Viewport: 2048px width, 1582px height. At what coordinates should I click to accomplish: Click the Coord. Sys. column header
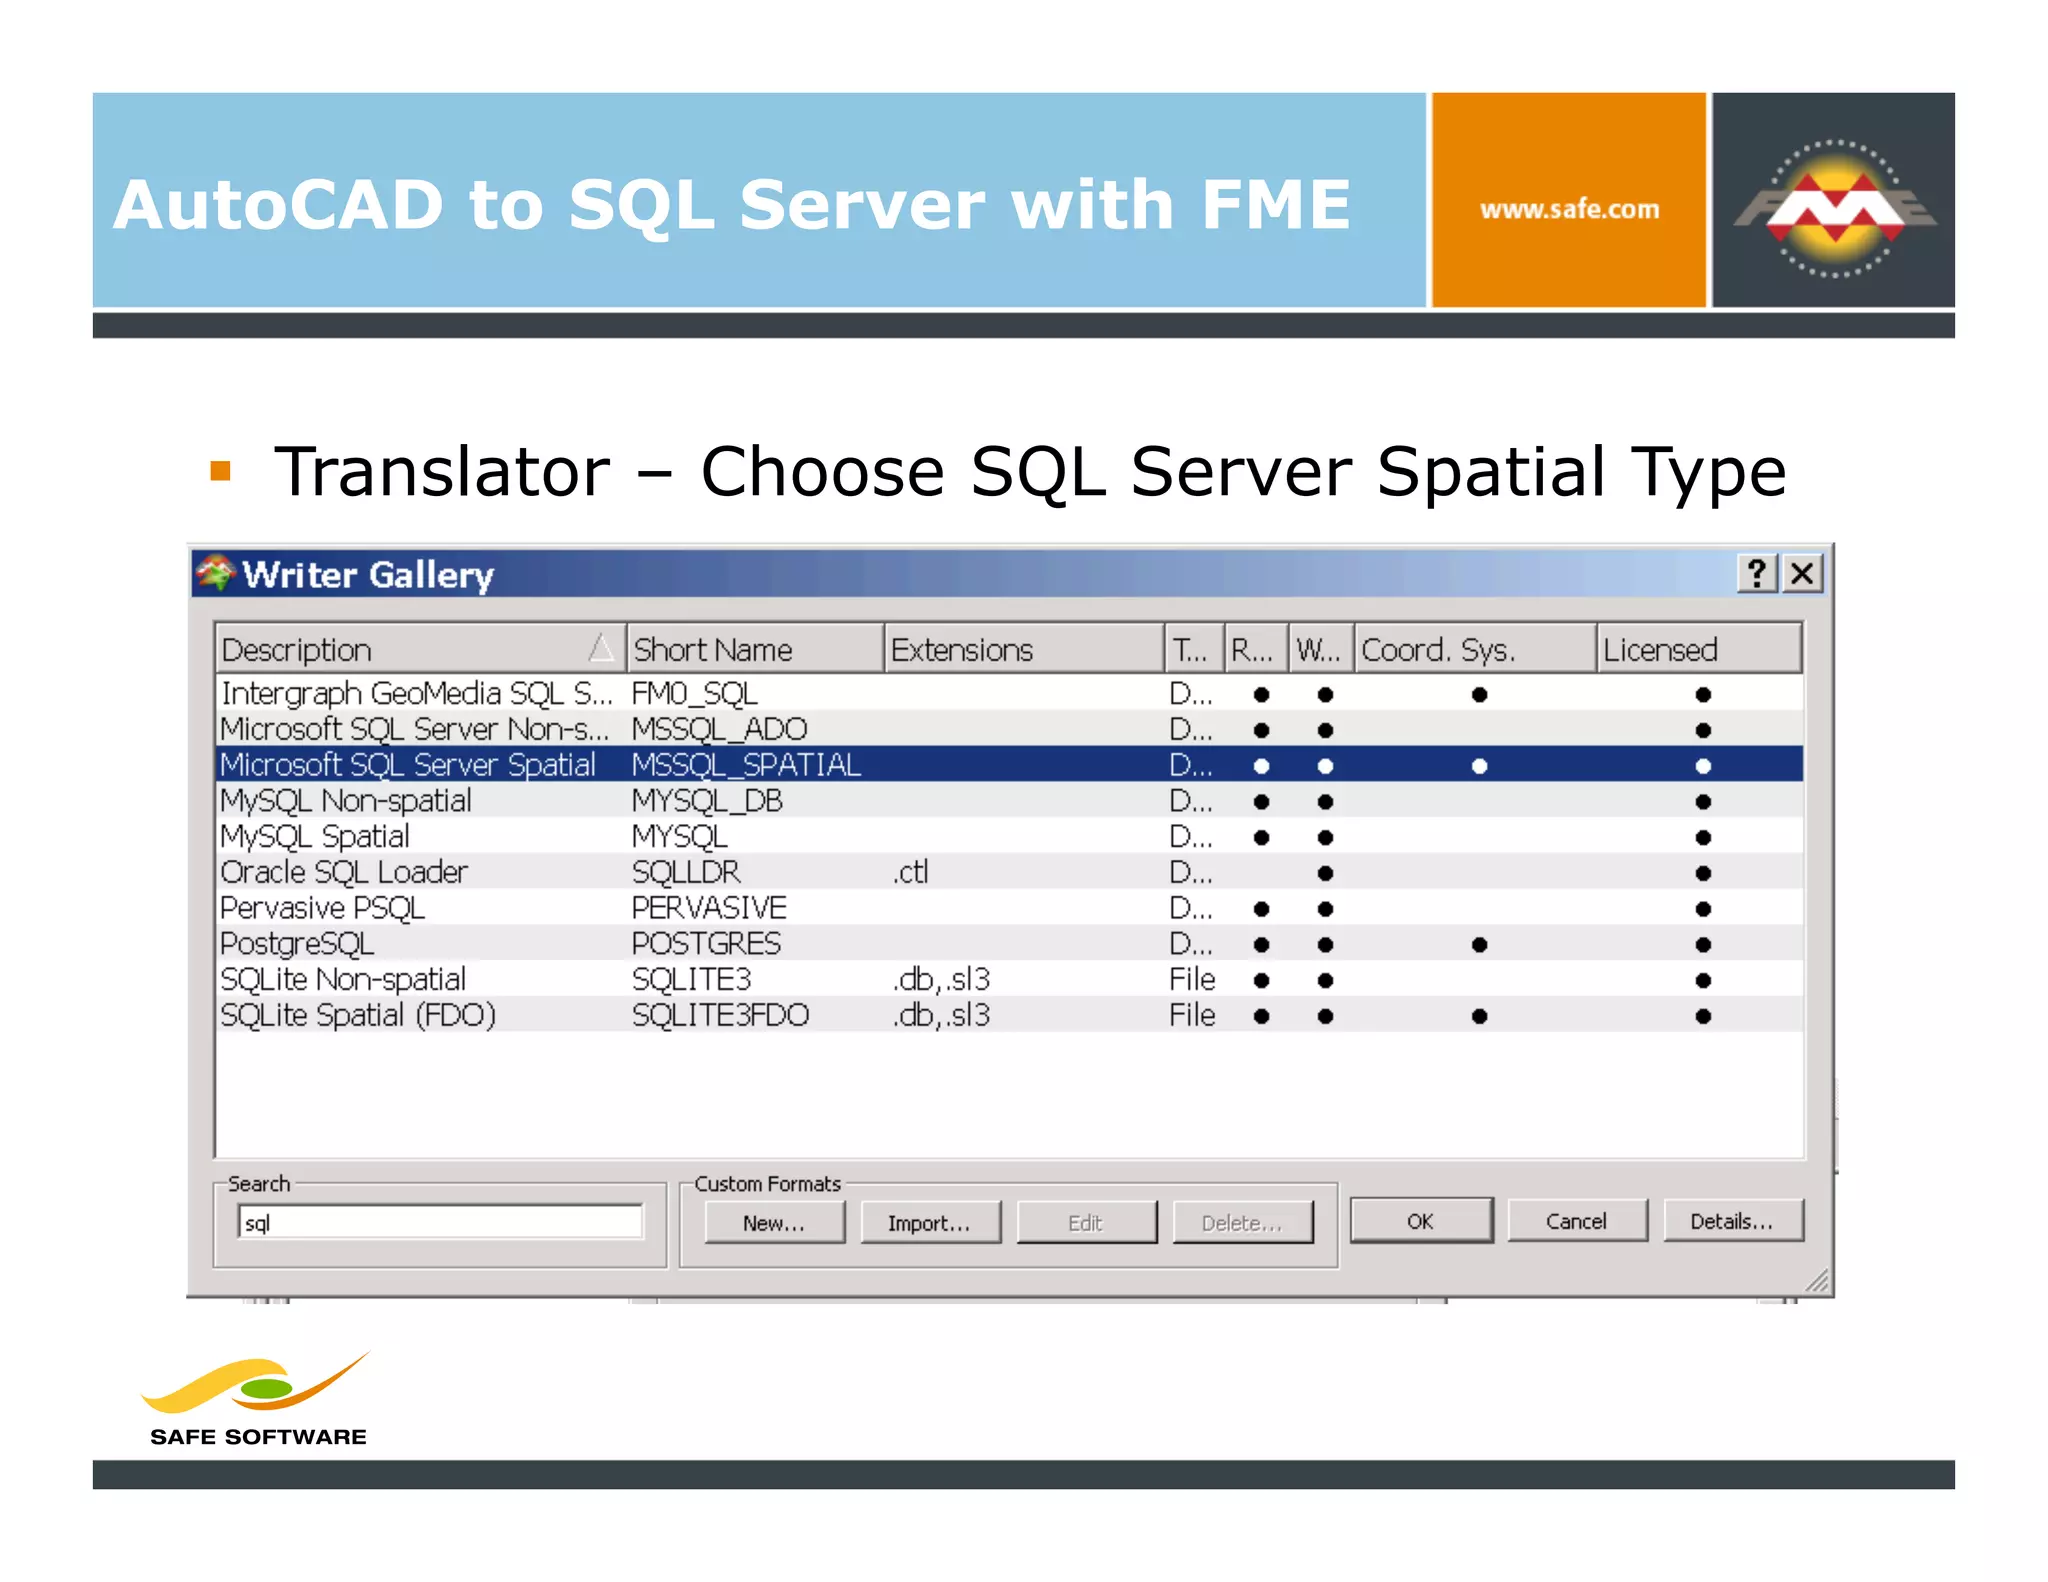pos(1475,649)
